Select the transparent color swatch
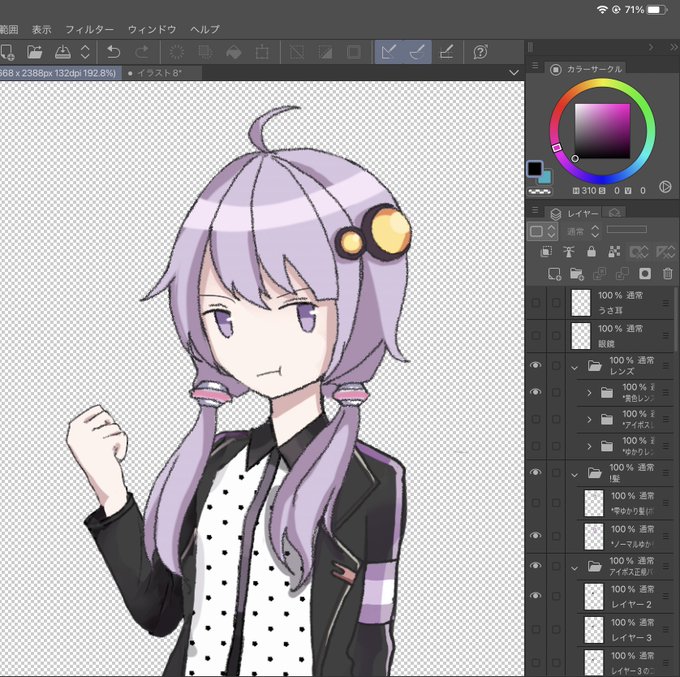This screenshot has width=680, height=677. [x=540, y=191]
